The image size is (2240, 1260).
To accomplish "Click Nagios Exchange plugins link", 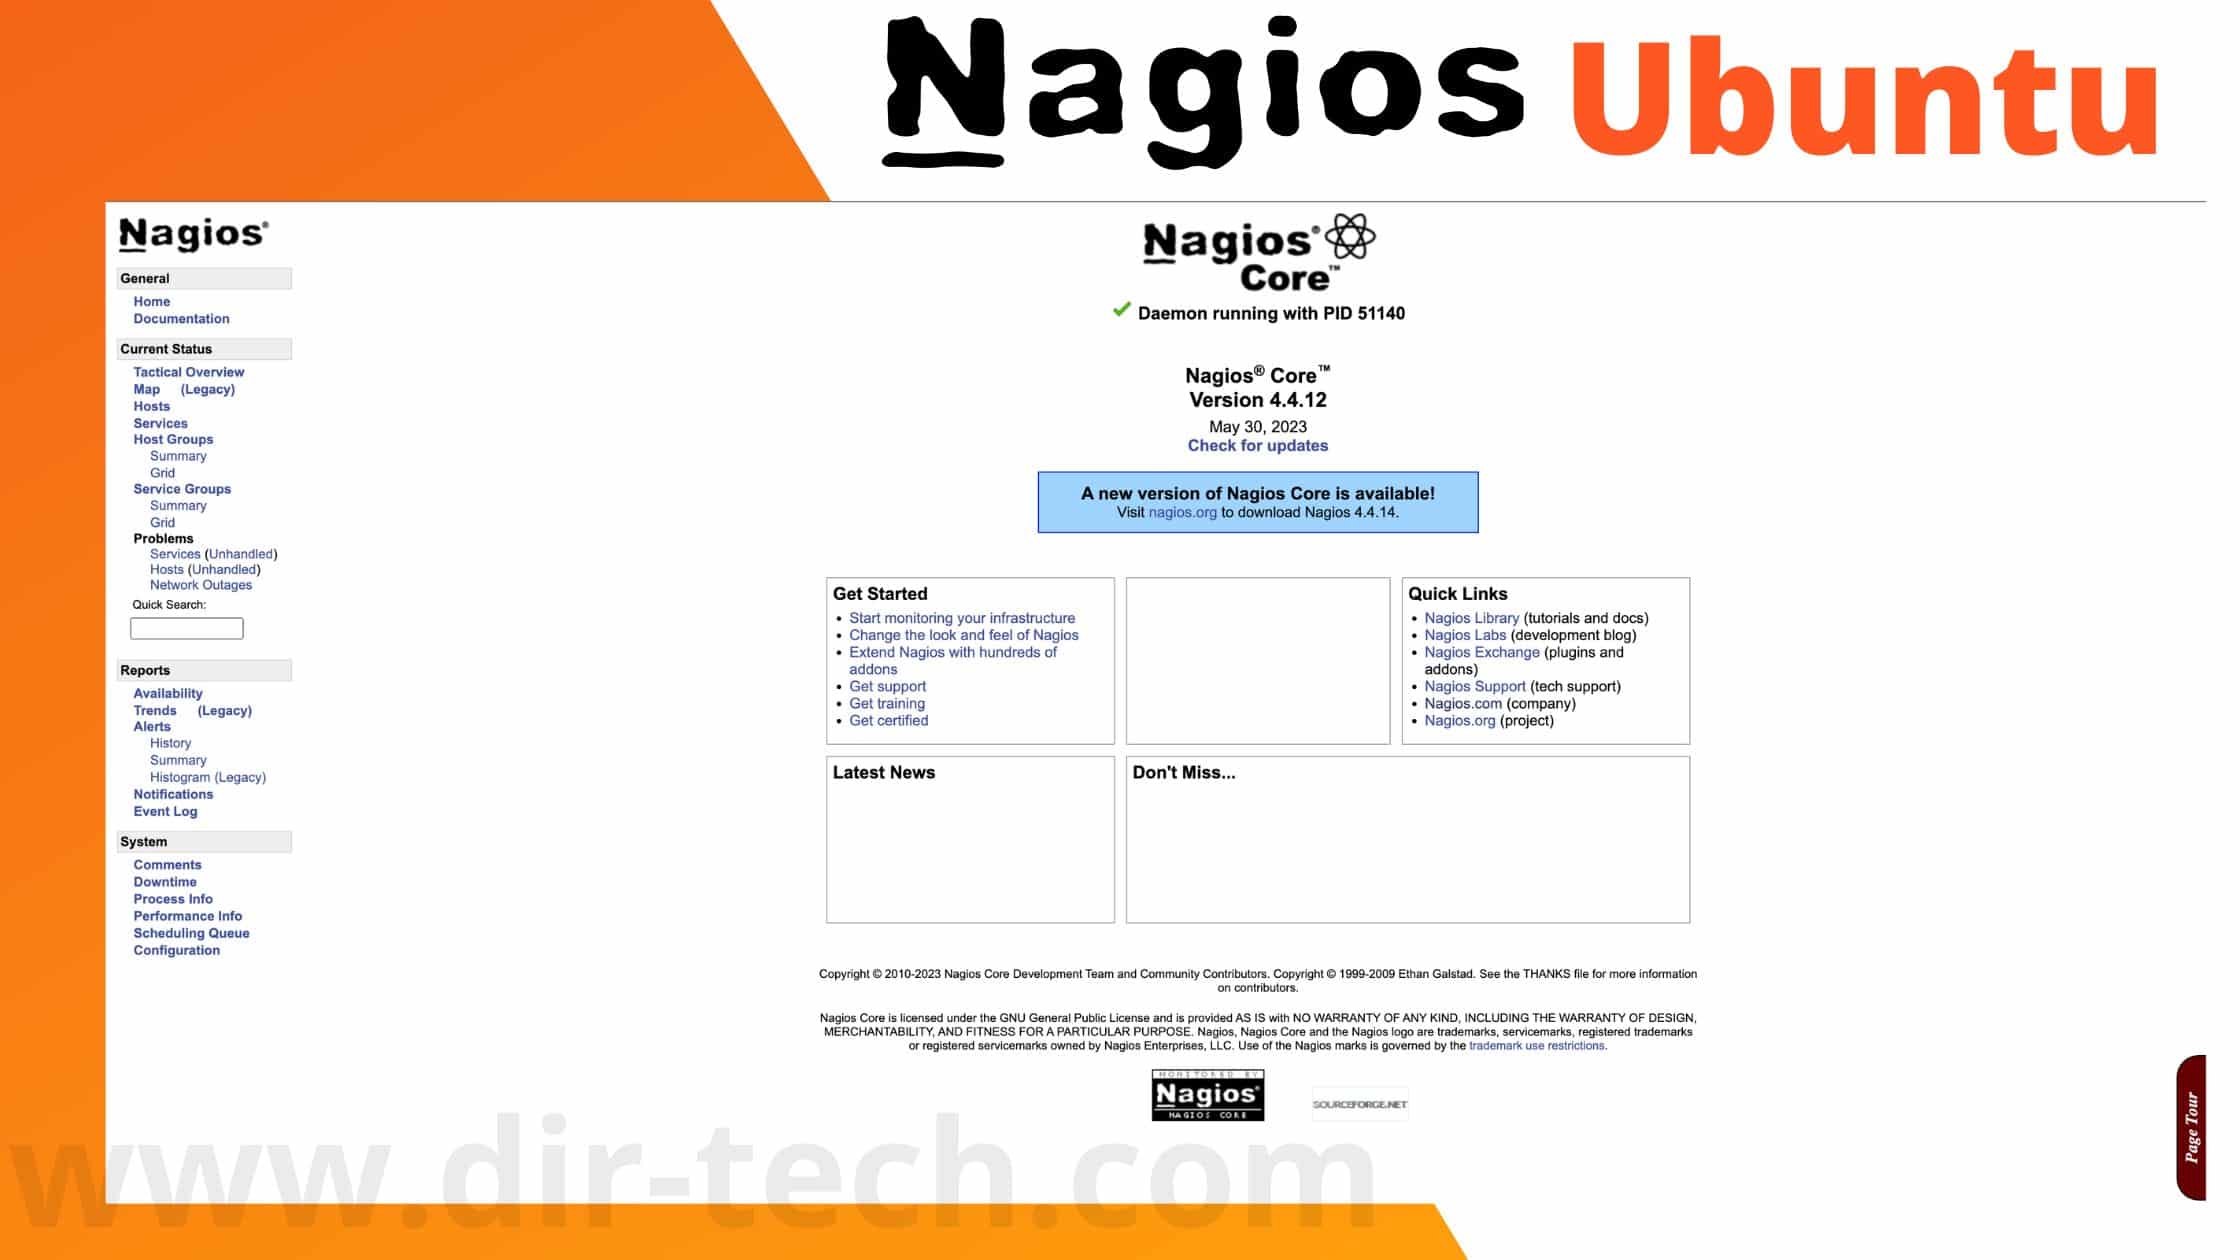I will [1480, 652].
